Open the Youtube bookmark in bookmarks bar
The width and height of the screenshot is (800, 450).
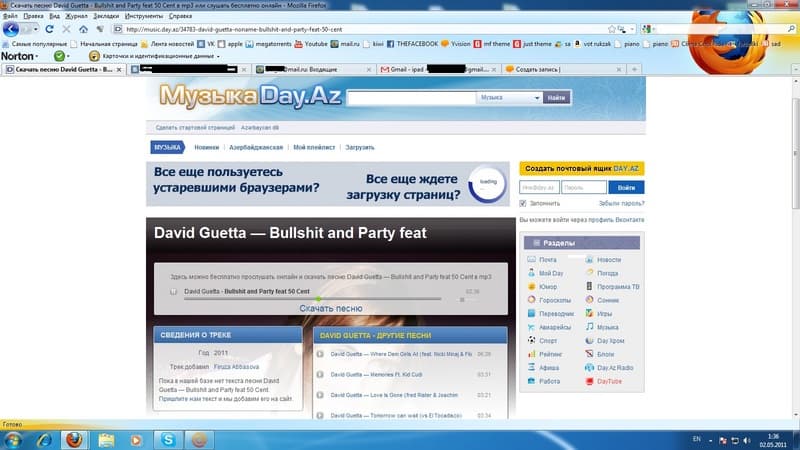click(311, 44)
